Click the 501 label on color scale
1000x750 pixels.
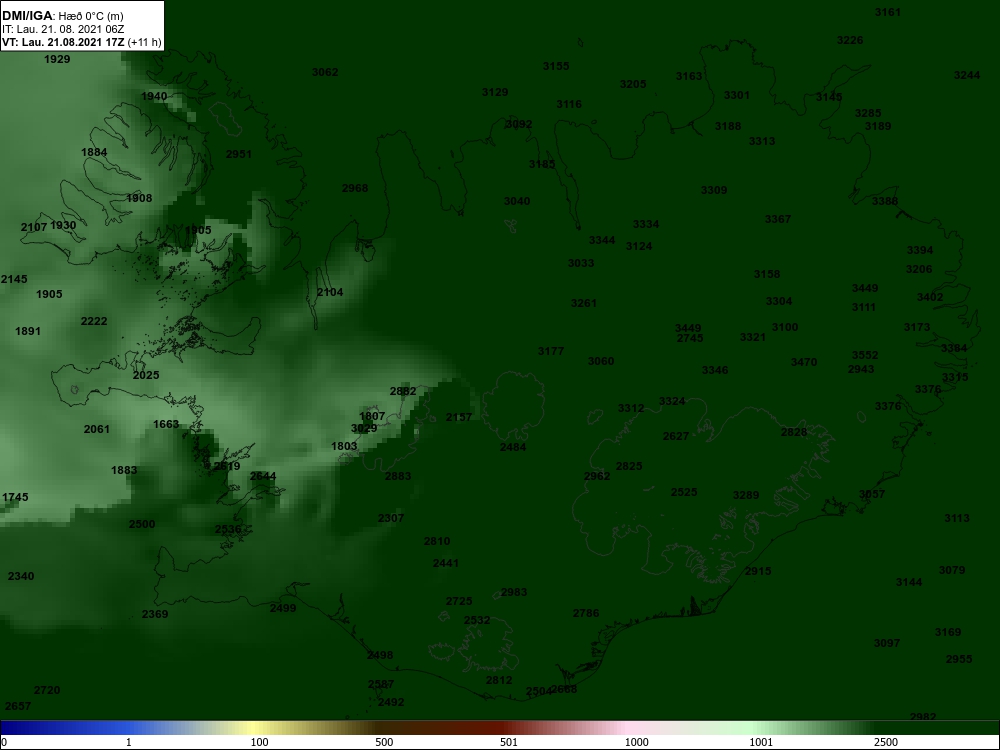click(508, 742)
